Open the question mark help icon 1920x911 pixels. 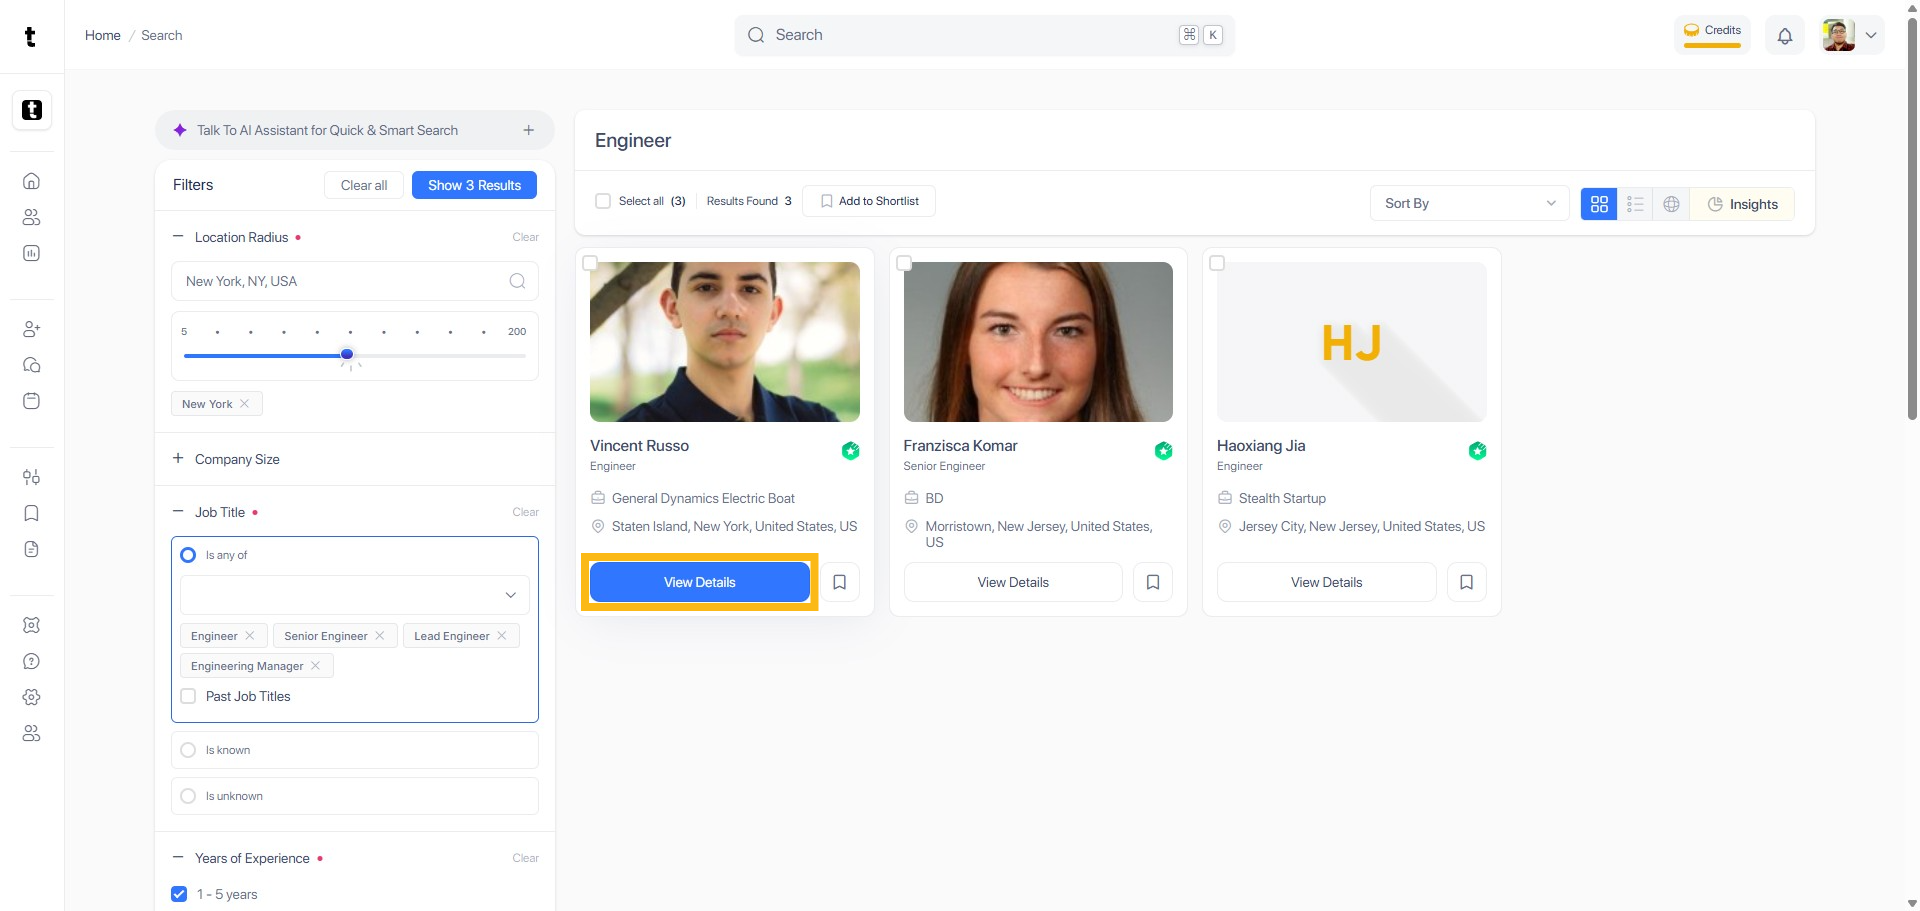(x=32, y=661)
